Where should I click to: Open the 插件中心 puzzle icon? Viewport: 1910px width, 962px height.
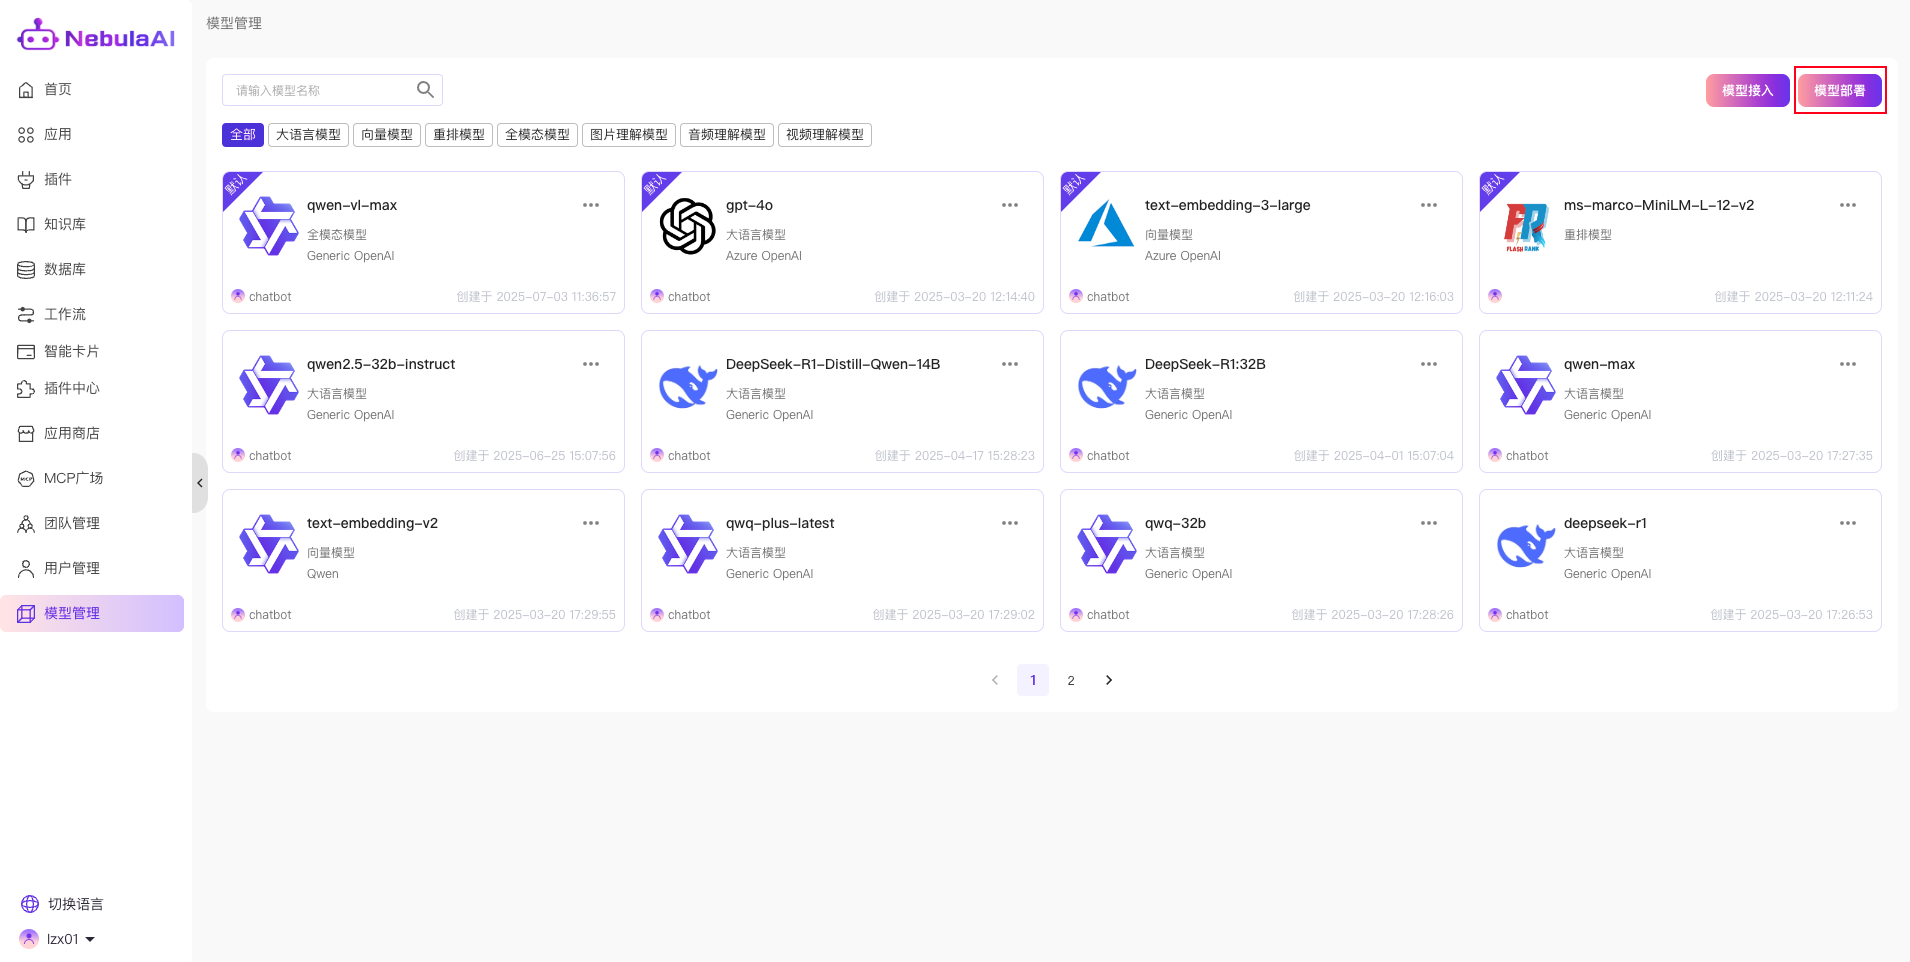[x=26, y=389]
